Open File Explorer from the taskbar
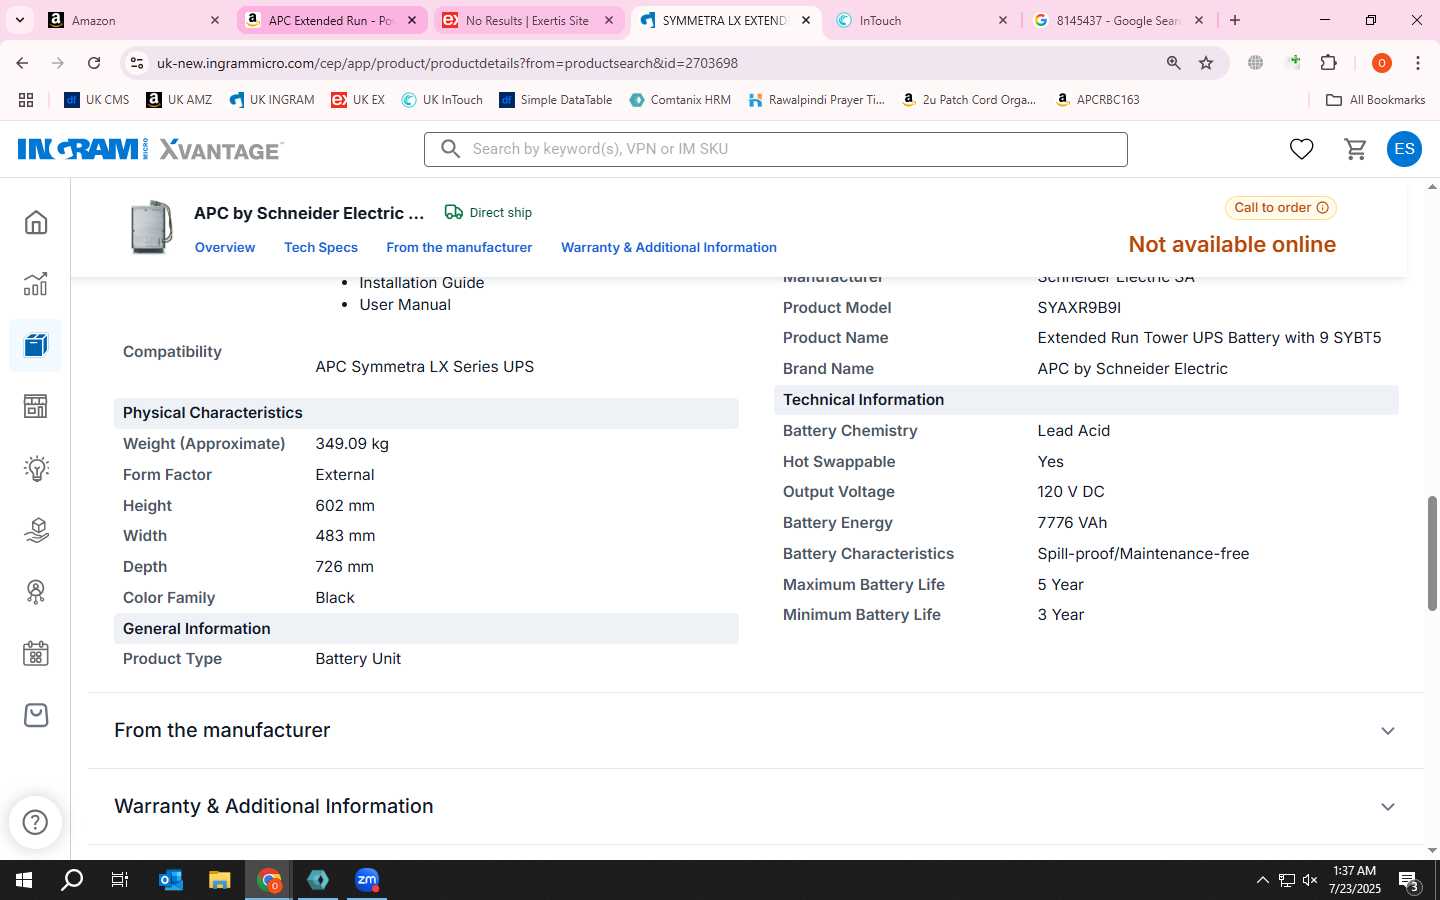The image size is (1440, 900). pos(220,880)
